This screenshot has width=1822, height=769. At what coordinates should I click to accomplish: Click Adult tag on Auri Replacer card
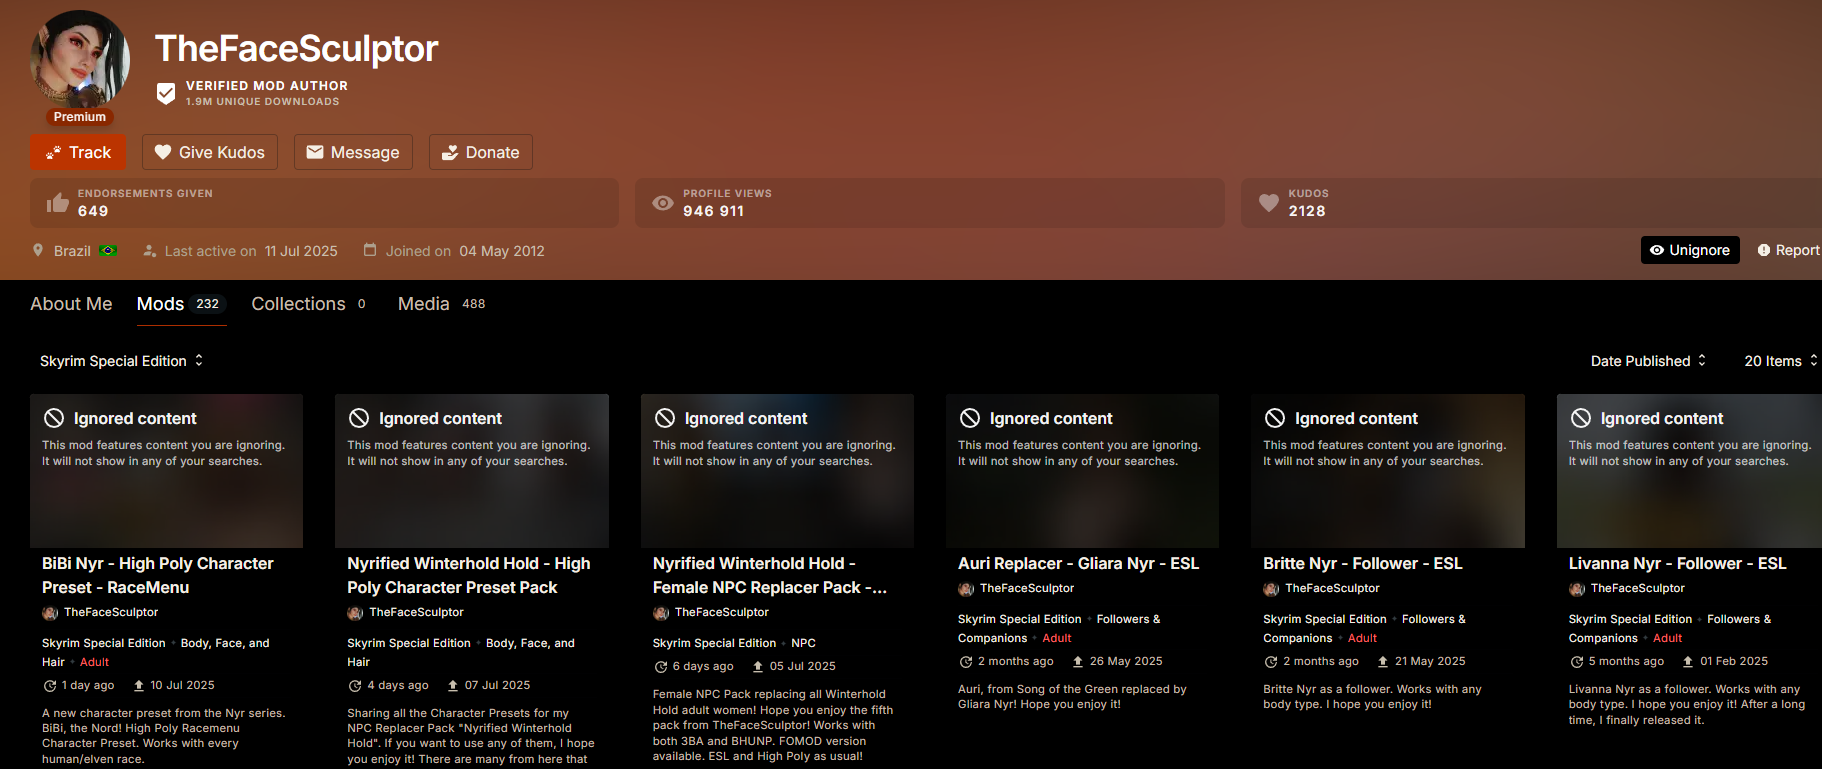1057,638
